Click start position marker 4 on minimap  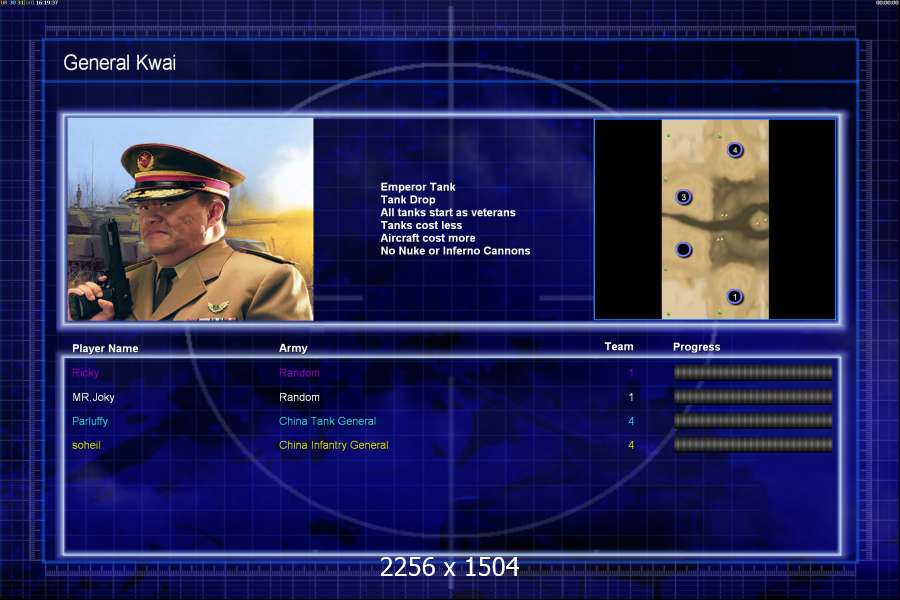(x=735, y=150)
